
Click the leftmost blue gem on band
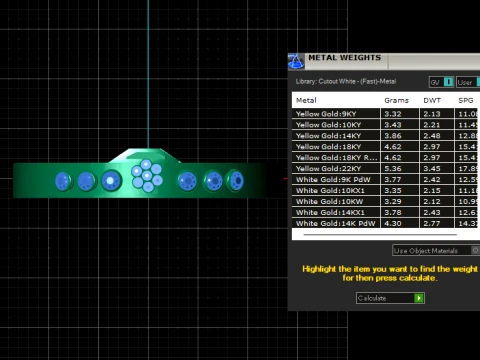(63, 181)
